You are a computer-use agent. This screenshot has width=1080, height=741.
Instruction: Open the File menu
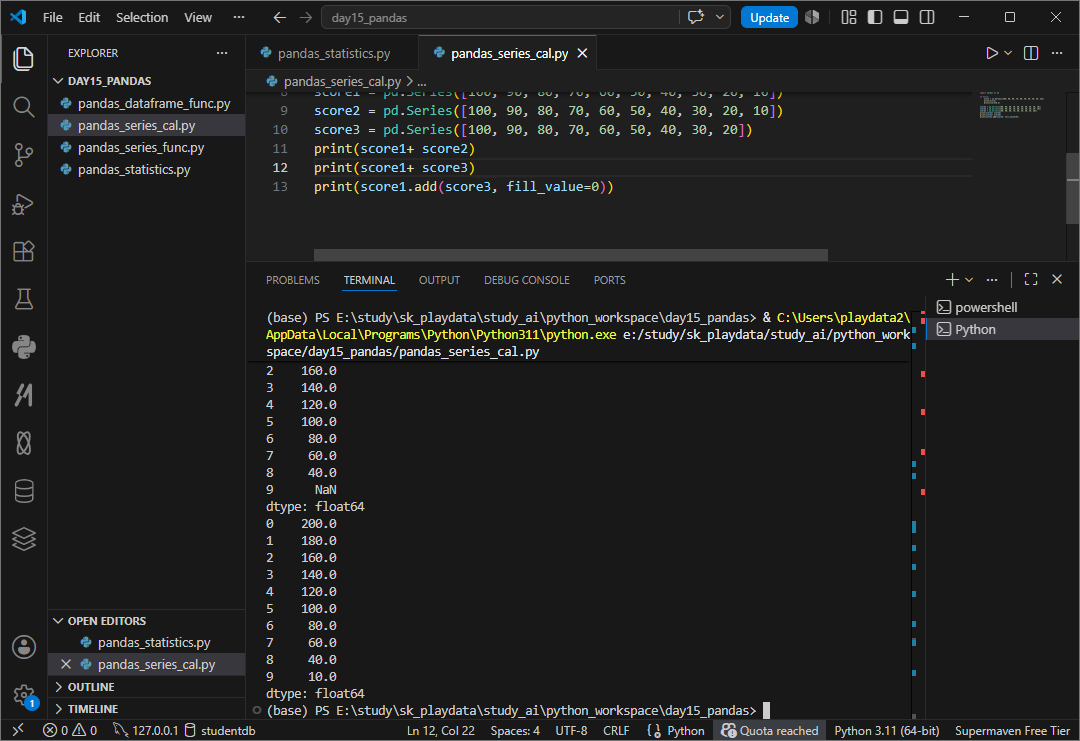pos(52,17)
